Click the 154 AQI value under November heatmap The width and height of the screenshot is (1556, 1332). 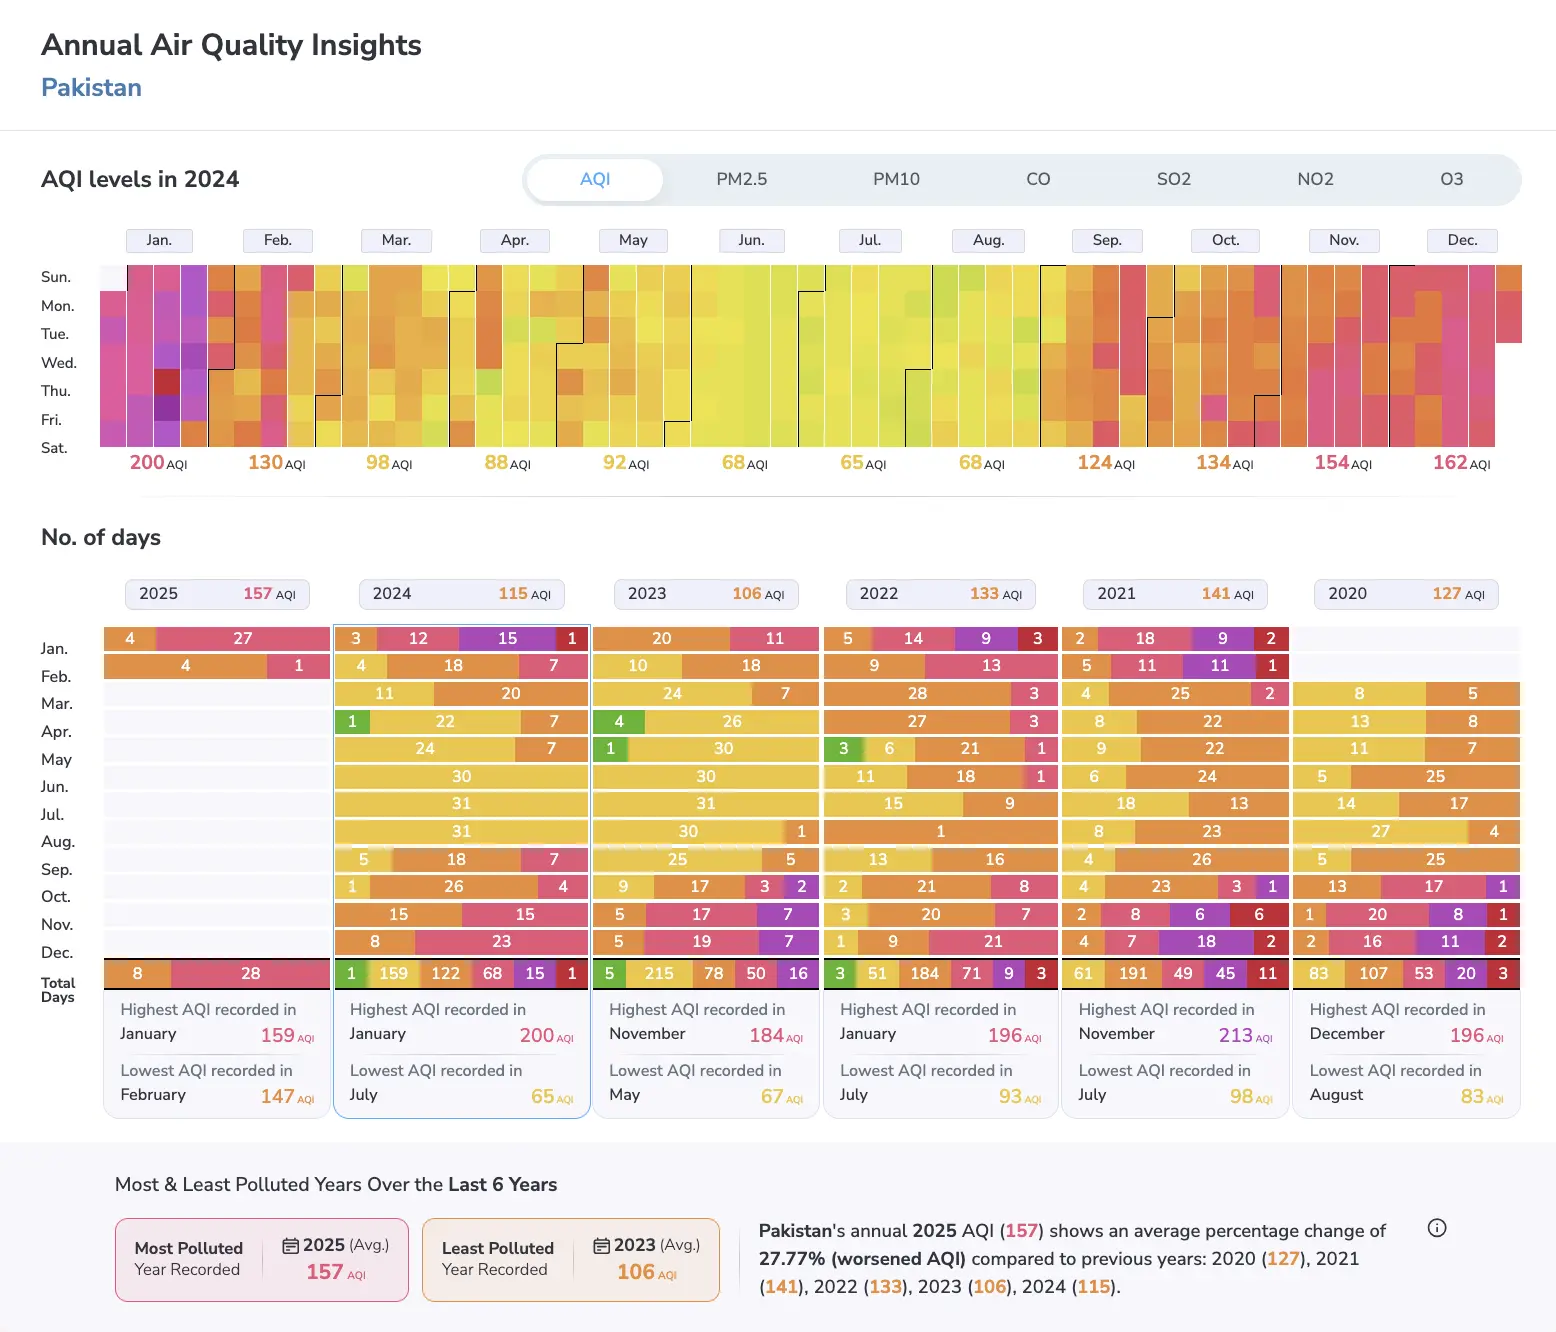click(x=1343, y=463)
